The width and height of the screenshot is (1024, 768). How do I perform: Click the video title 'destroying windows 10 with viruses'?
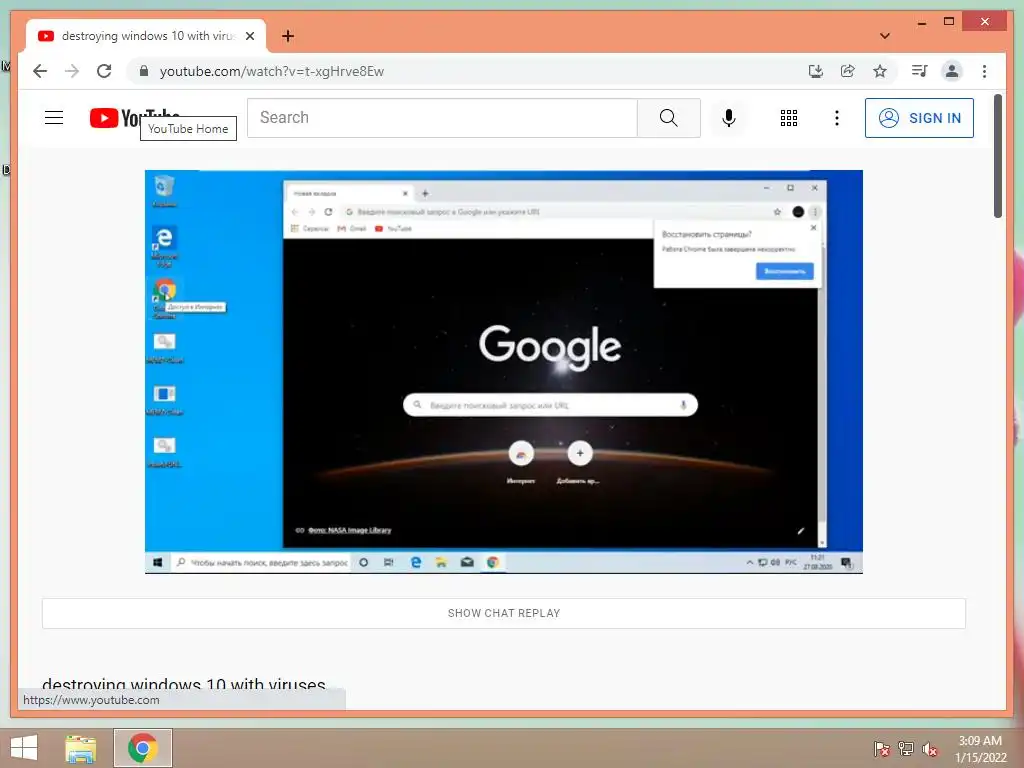pyautogui.click(x=184, y=685)
